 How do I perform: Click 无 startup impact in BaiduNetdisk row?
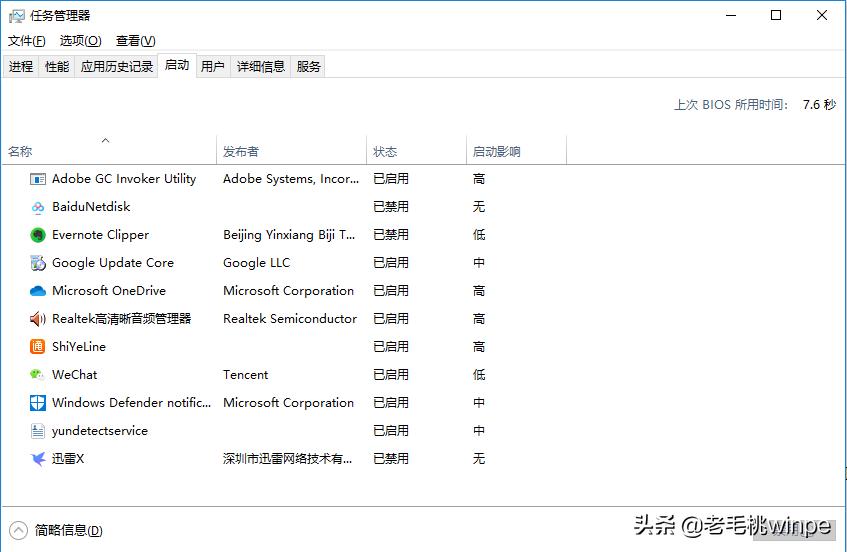(479, 207)
